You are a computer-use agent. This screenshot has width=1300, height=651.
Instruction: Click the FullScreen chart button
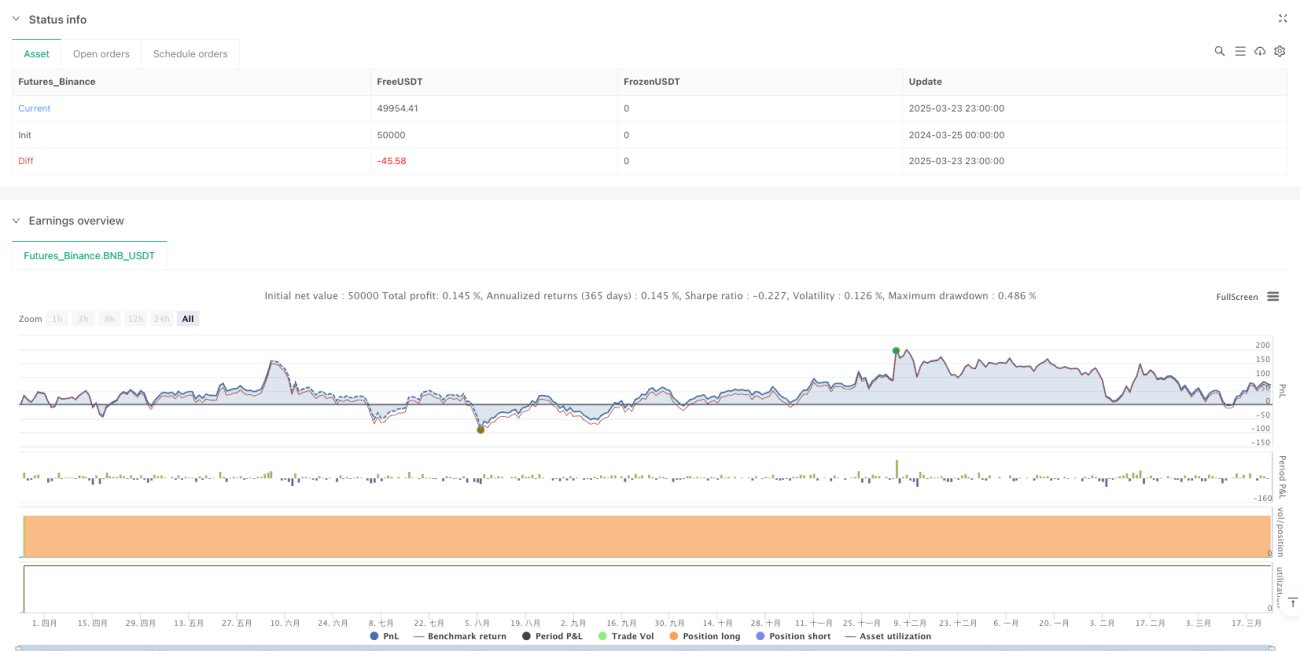click(x=1237, y=297)
